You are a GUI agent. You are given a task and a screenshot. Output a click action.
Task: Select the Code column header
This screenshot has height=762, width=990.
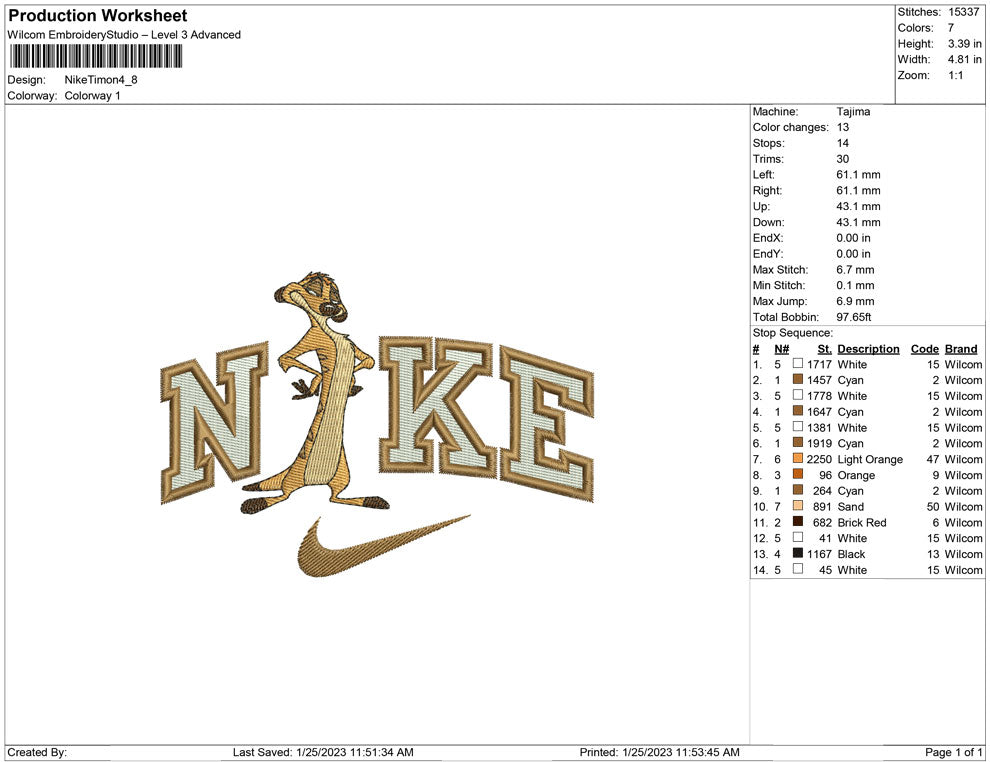click(x=924, y=349)
